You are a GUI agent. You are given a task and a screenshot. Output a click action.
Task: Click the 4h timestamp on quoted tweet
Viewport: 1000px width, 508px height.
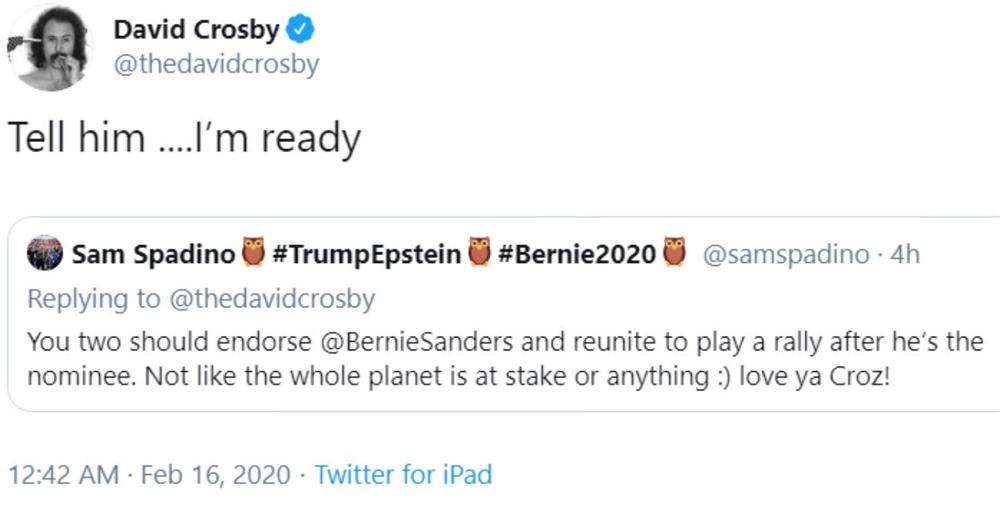pyautogui.click(x=904, y=255)
